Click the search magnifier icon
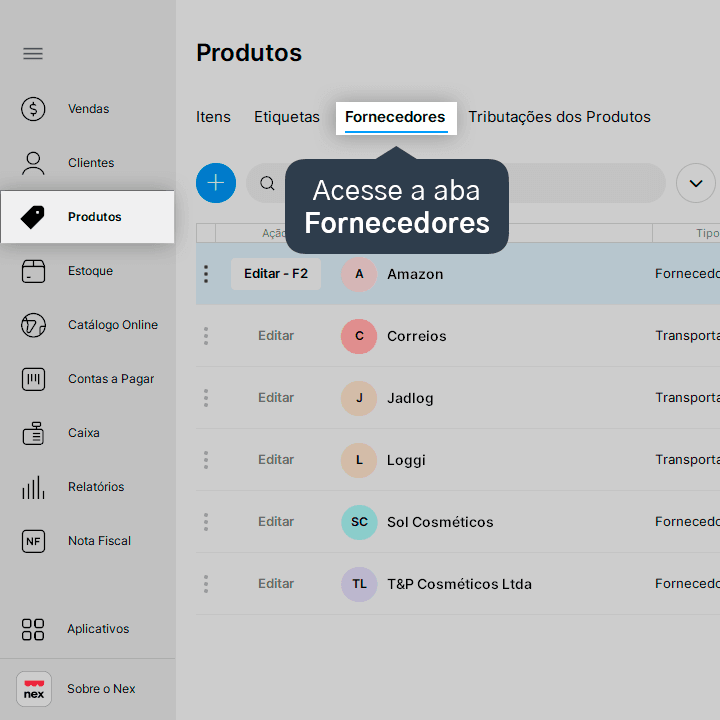 click(267, 183)
